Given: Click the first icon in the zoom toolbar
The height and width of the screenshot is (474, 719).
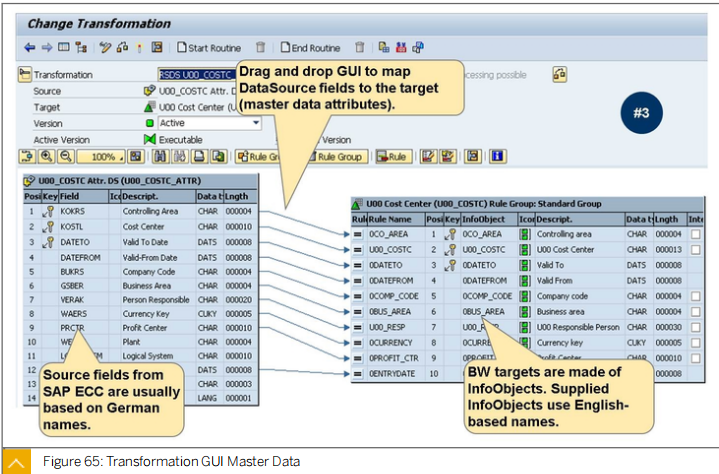Looking at the screenshot, I should 27,157.
